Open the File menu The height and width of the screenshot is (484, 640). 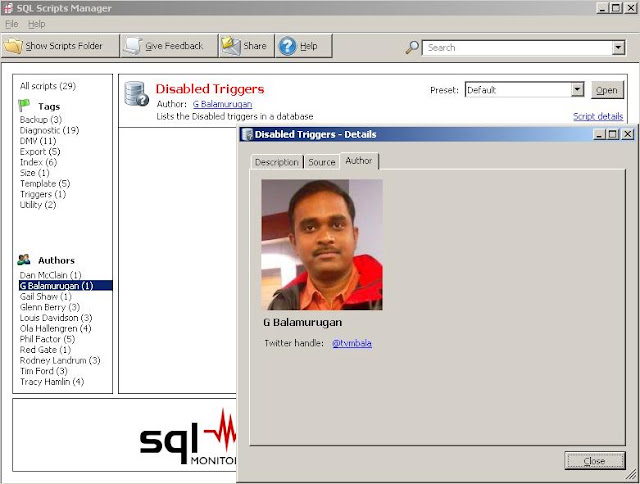pos(11,24)
